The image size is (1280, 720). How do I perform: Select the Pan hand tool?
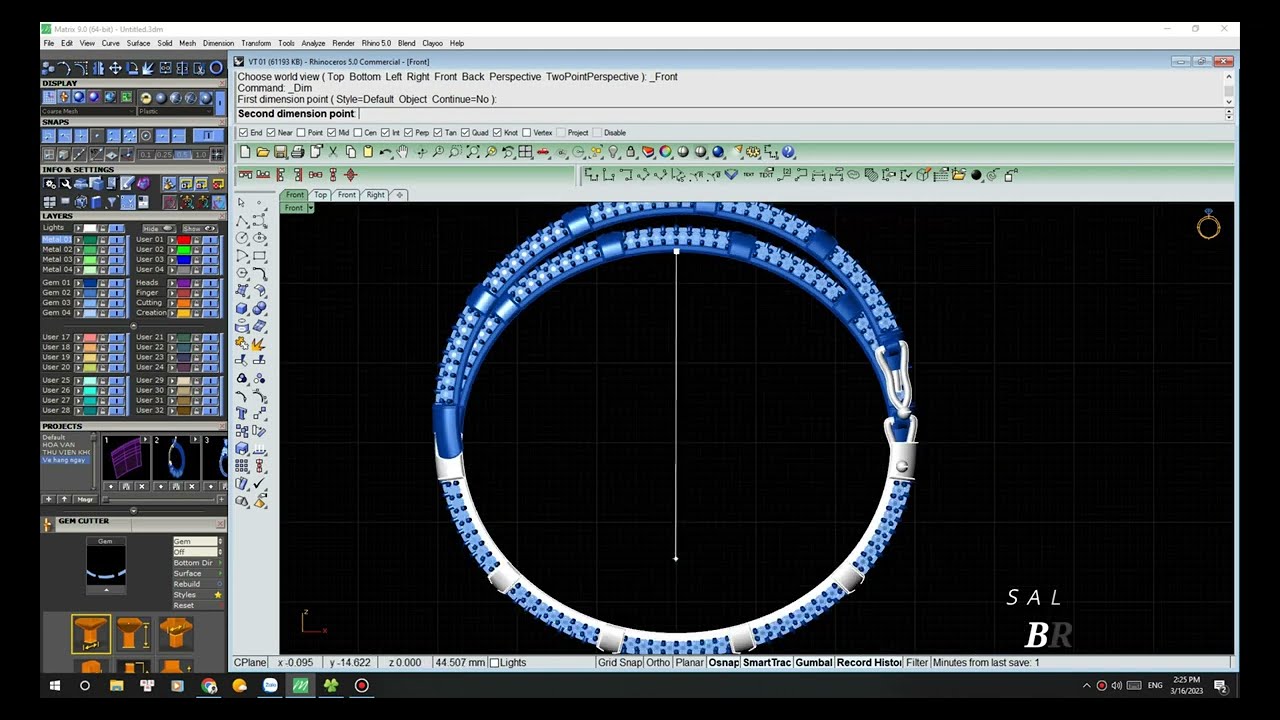403,152
